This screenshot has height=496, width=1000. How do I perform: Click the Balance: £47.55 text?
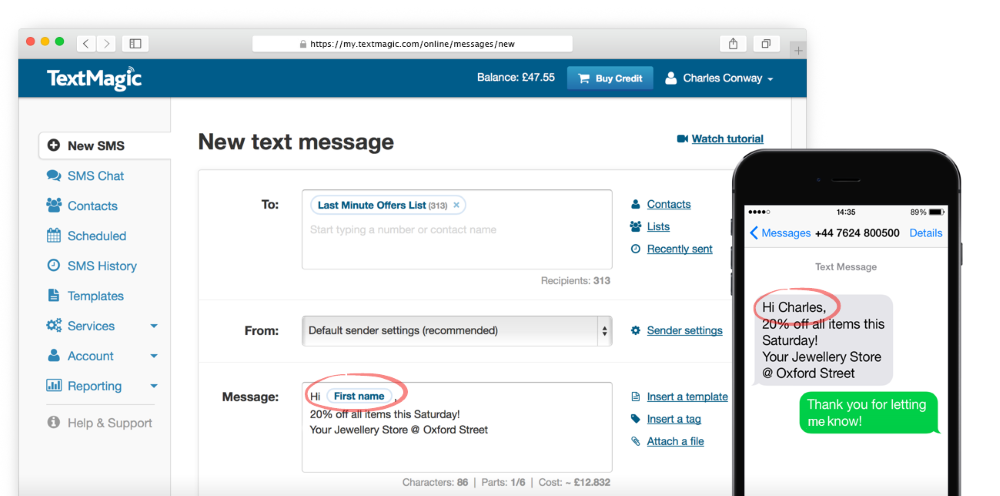tap(516, 78)
